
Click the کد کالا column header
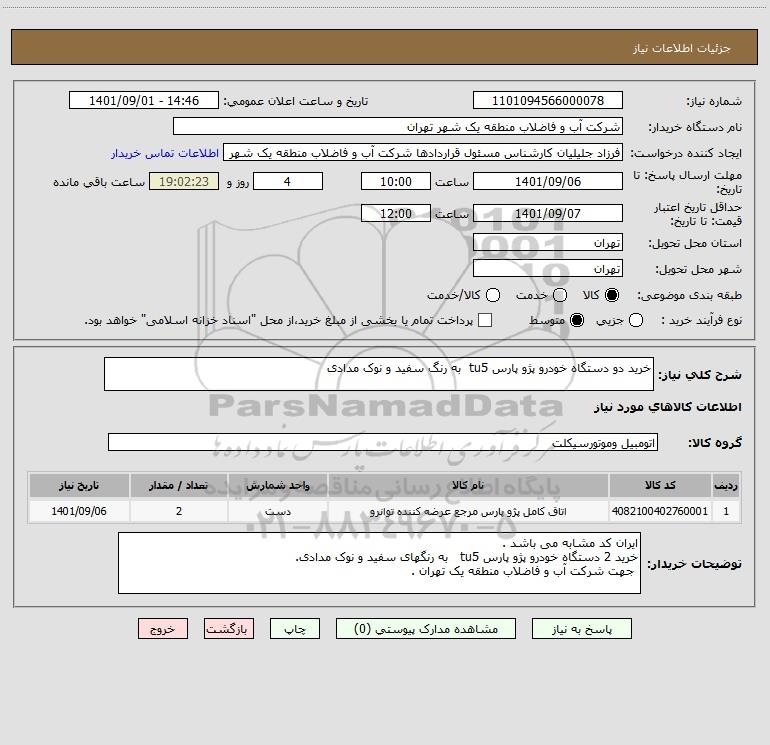660,485
